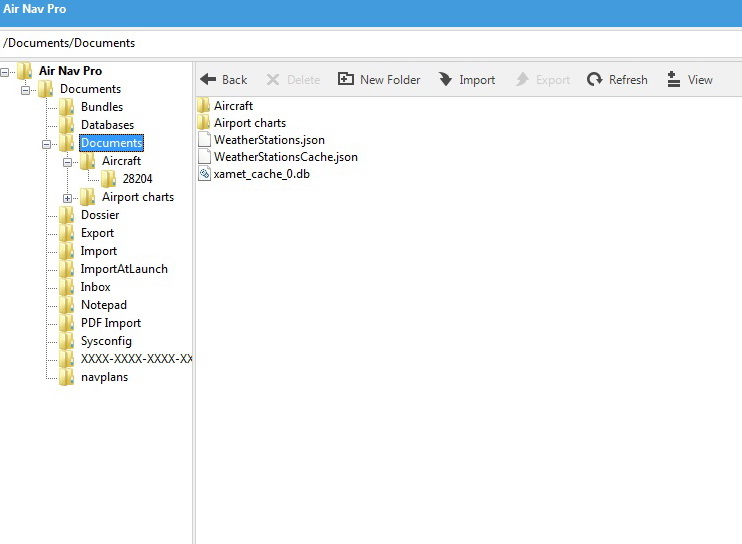This screenshot has width=742, height=544.
Task: Open the PDF Import folder
Action: pyautogui.click(x=110, y=323)
